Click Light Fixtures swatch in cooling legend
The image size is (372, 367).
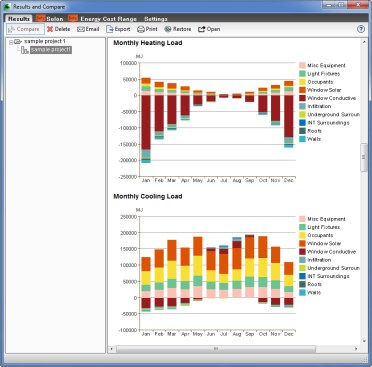coord(302,227)
